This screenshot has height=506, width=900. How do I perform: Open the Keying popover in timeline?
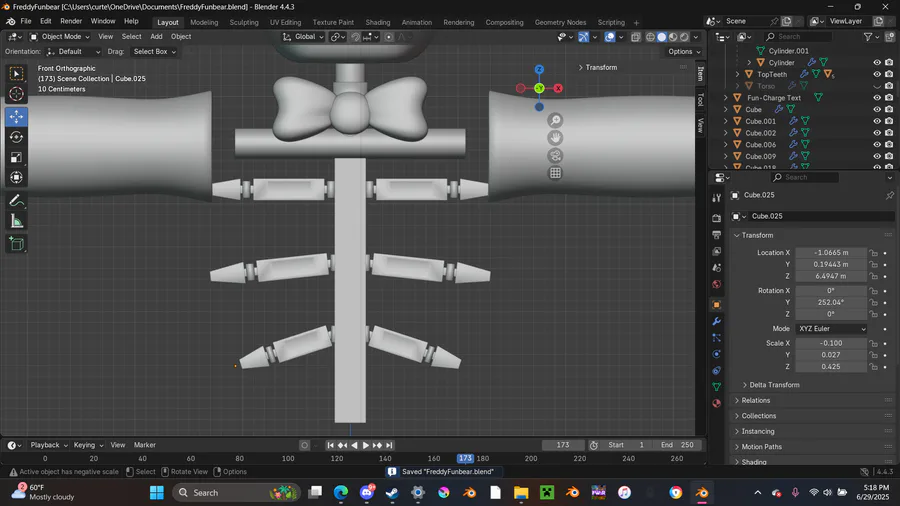pos(88,445)
